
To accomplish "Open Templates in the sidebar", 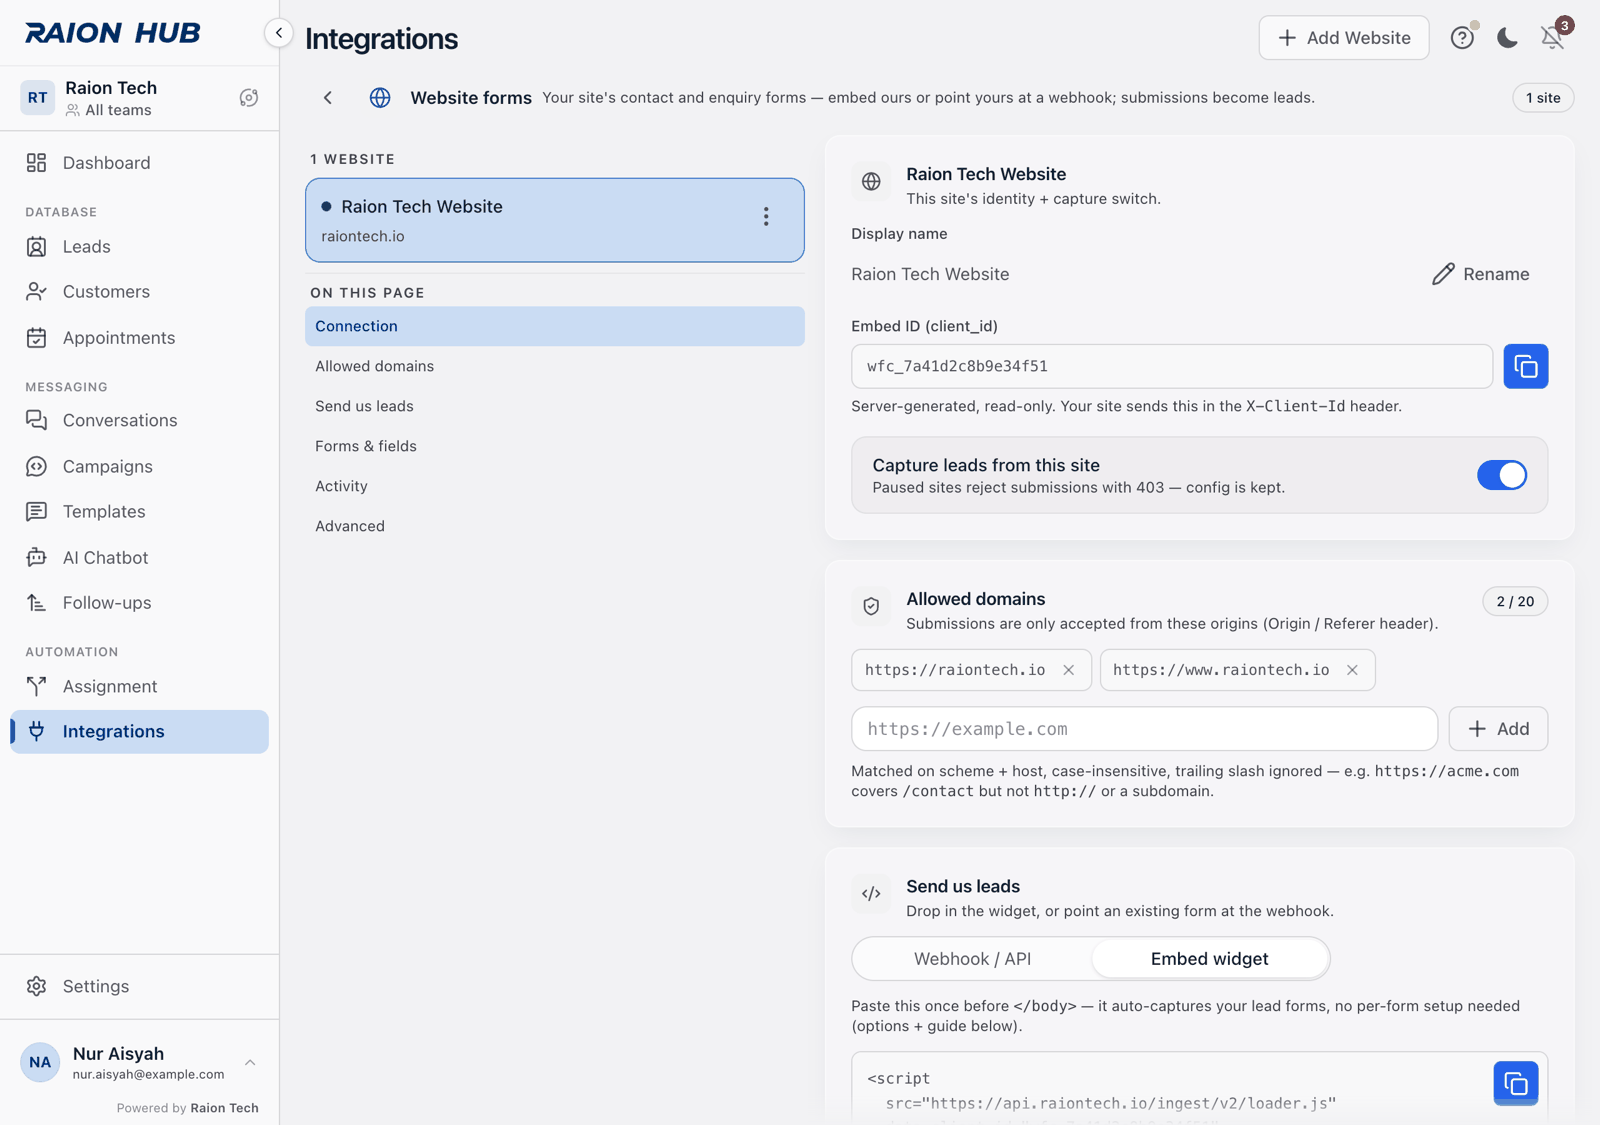I will [x=139, y=512].
